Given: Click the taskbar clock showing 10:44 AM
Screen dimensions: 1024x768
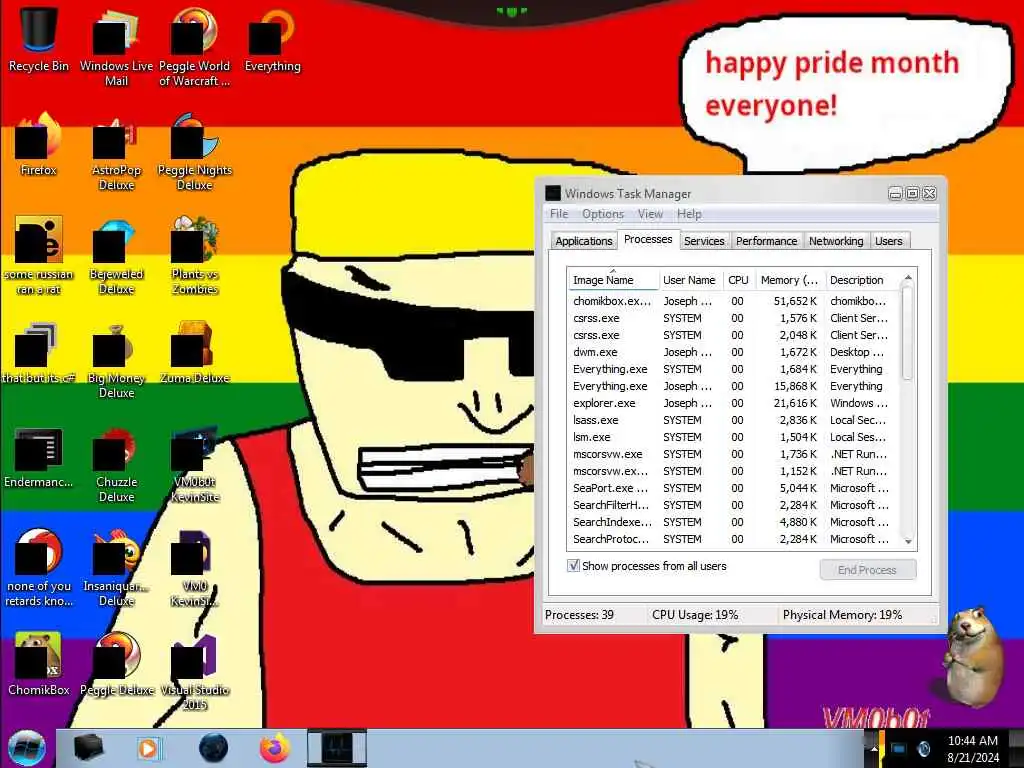Looking at the screenshot, I should tap(972, 748).
